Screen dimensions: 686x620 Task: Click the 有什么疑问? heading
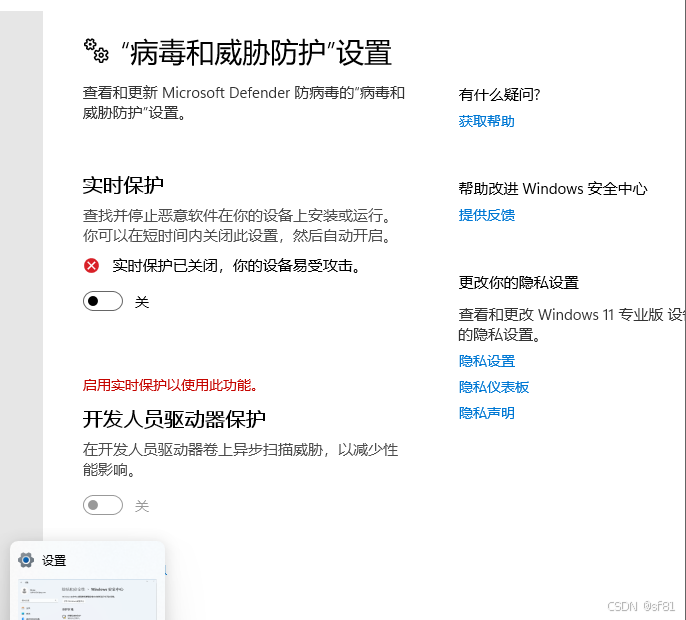(499, 95)
